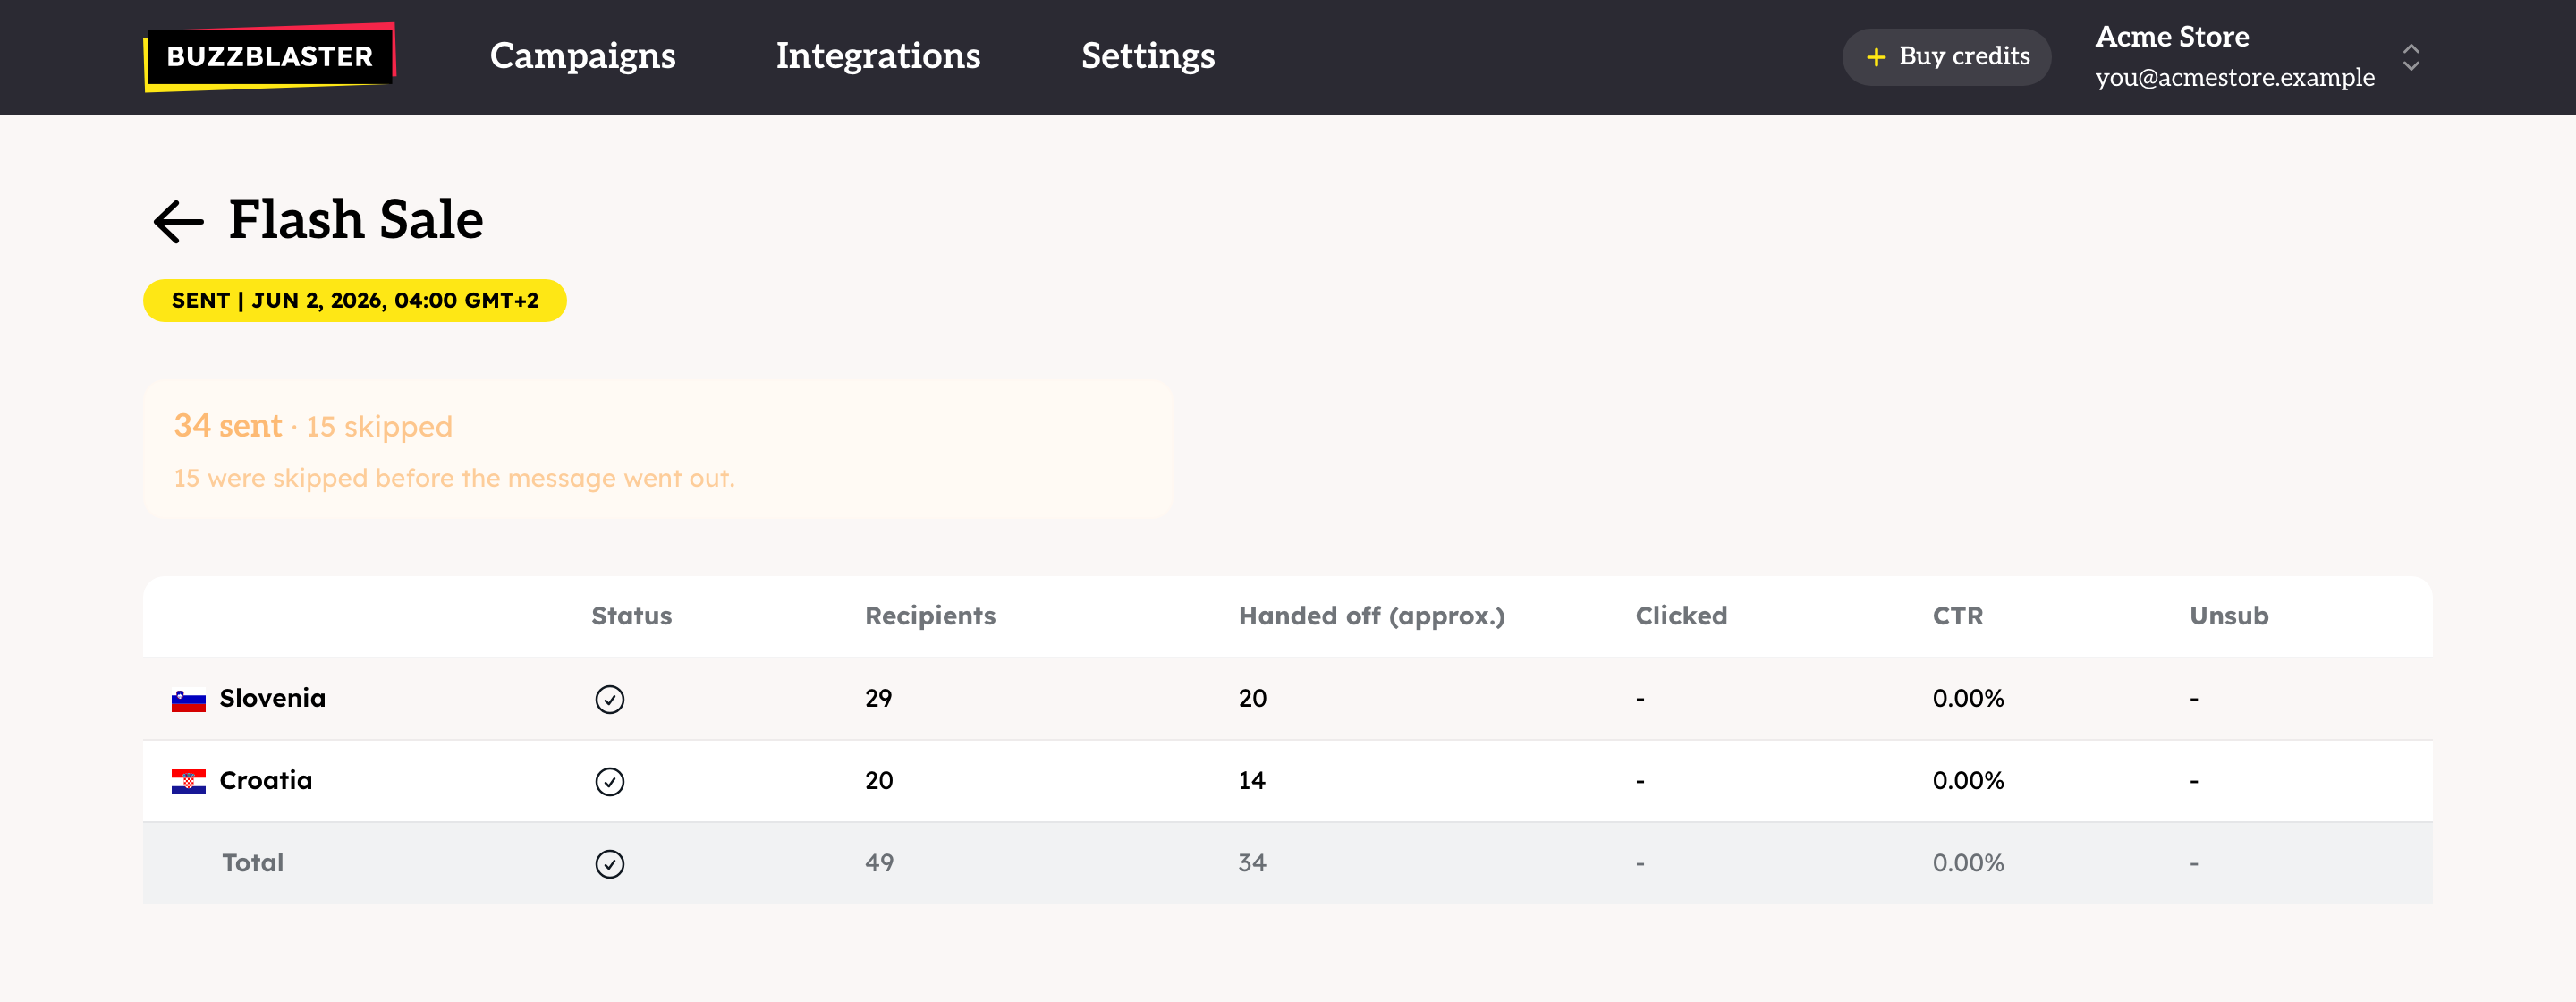2576x1002 pixels.
Task: Click Slovenia recipients value 29
Action: click(x=878, y=698)
